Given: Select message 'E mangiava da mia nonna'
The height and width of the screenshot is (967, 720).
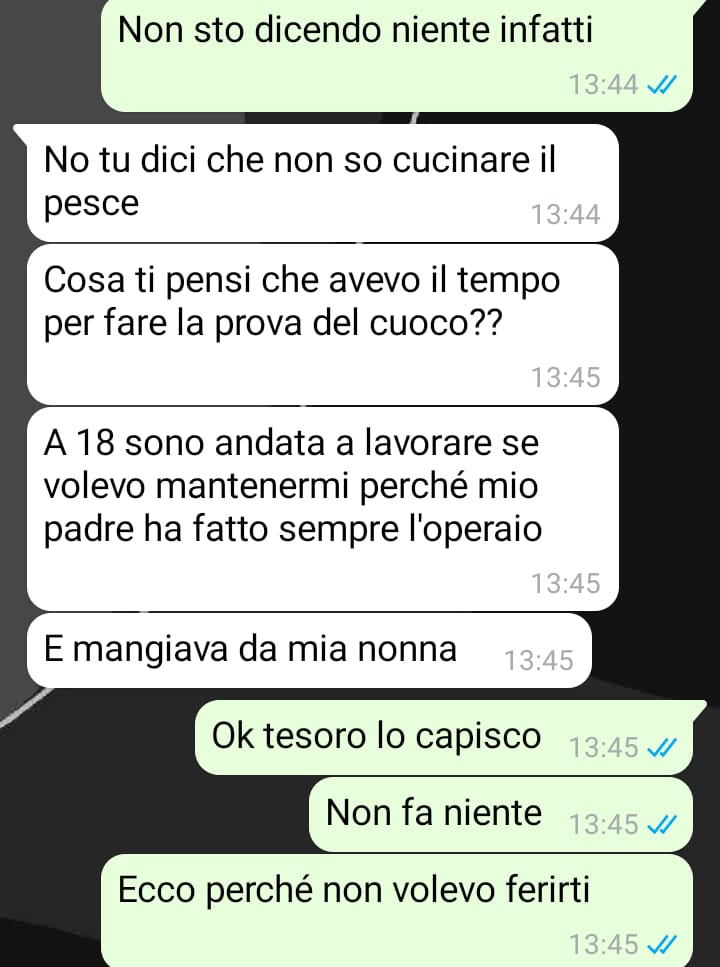Looking at the screenshot, I should (x=308, y=650).
